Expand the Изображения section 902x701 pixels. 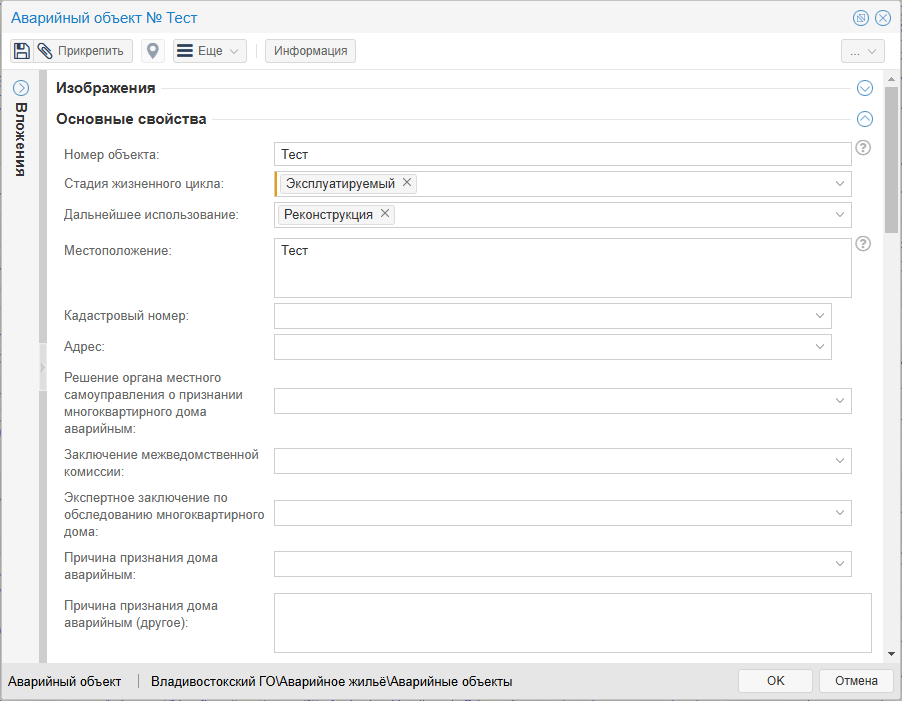click(865, 88)
